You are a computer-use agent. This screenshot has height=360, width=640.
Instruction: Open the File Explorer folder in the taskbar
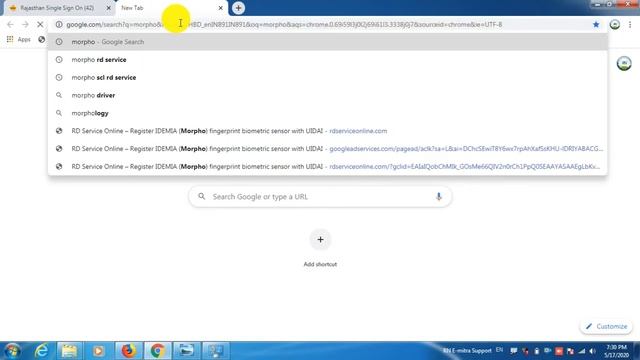click(x=69, y=351)
